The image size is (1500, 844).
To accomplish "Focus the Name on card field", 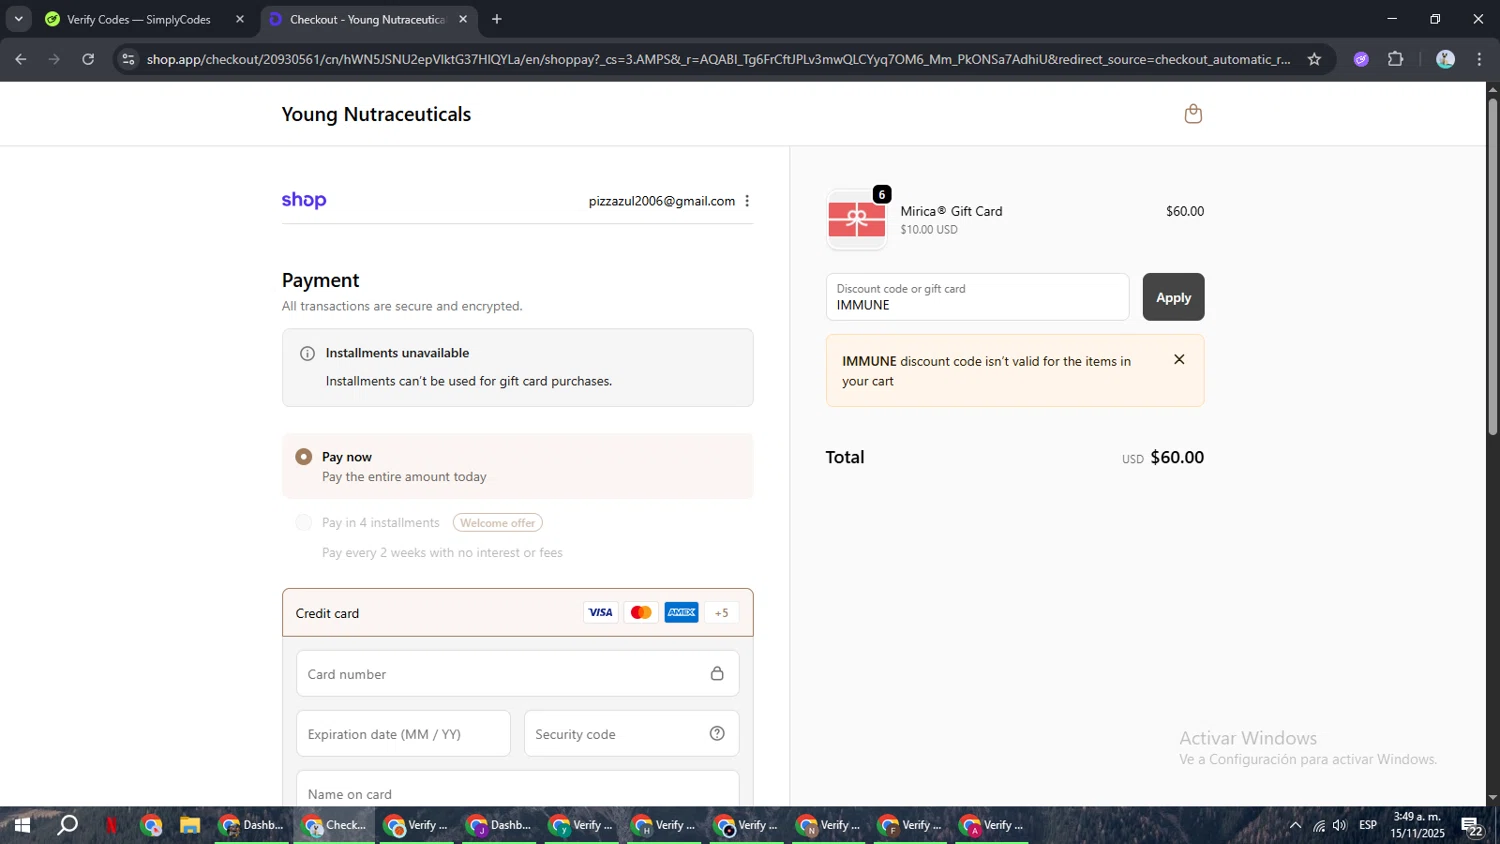I will (517, 789).
